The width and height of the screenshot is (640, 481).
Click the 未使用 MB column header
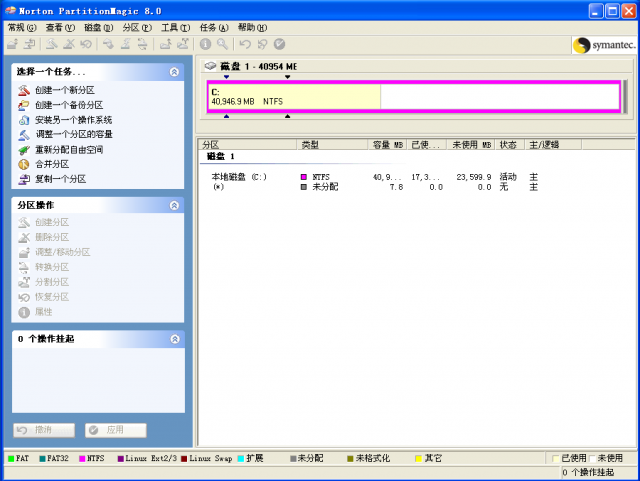[x=471, y=145]
